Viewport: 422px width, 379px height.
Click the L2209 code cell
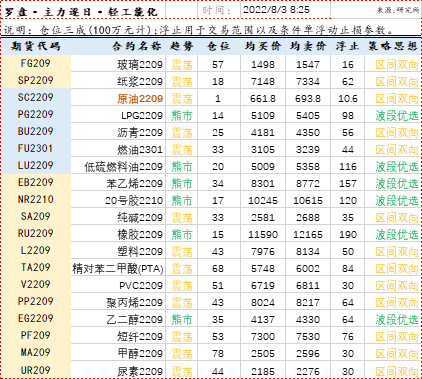36,250
